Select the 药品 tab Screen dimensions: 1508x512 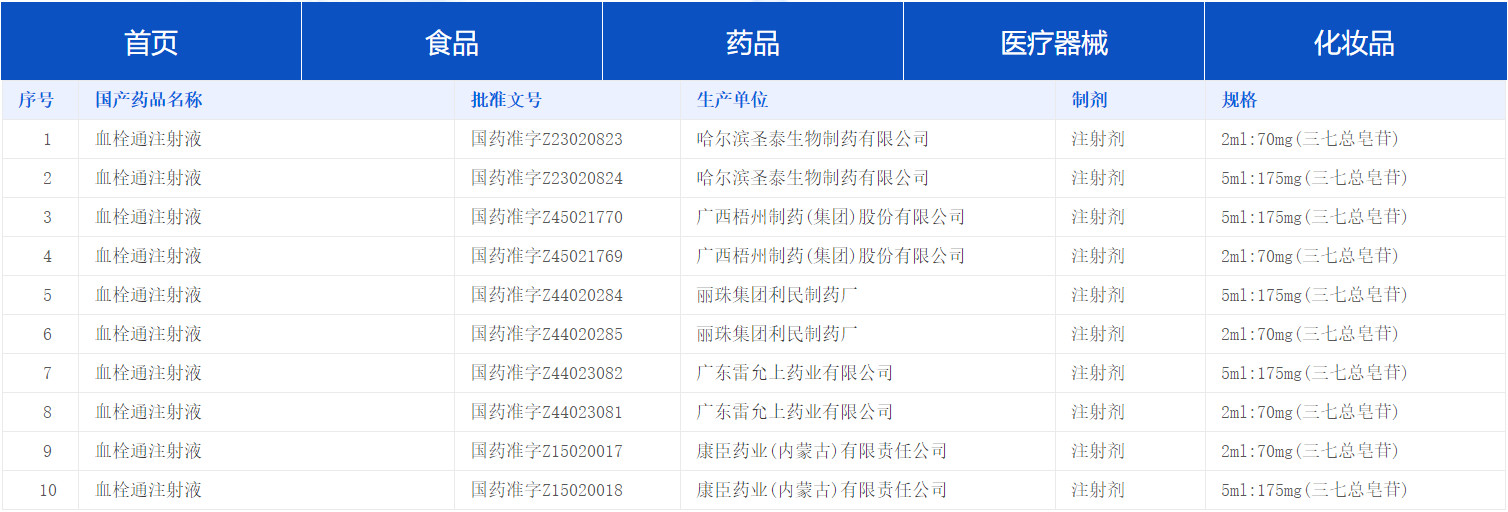753,42
